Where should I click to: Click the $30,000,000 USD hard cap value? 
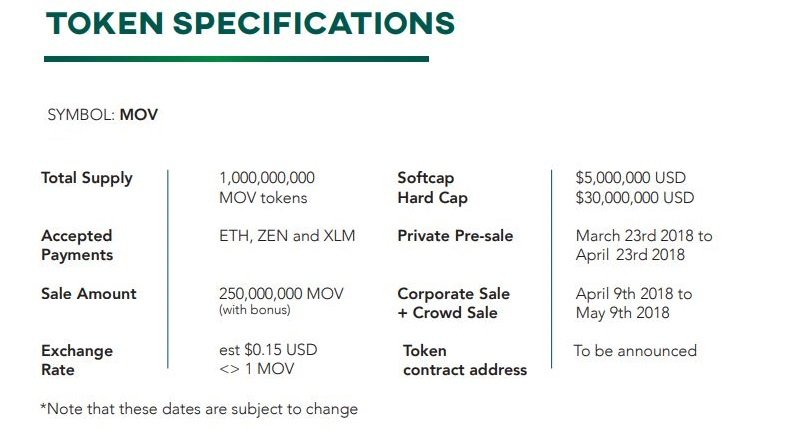pyautogui.click(x=635, y=198)
